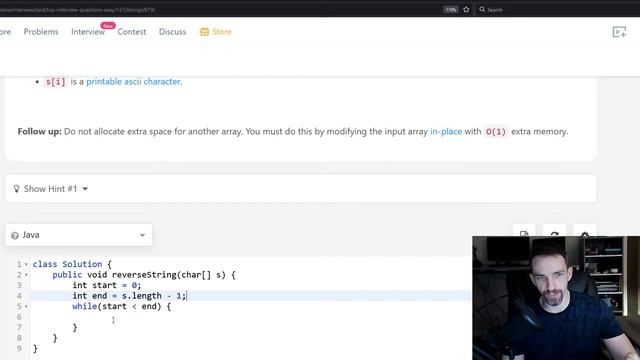
Task: Click the 'O(1)' code text
Action: [496, 132]
